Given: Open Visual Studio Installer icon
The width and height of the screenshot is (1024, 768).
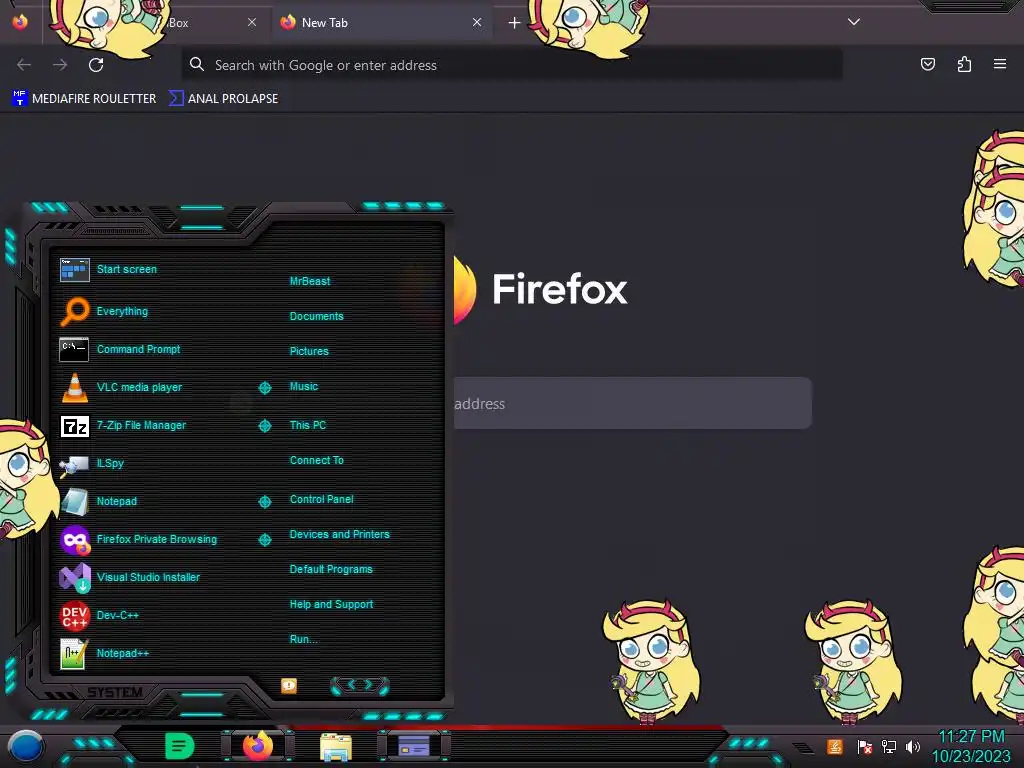Looking at the screenshot, I should (x=75, y=578).
